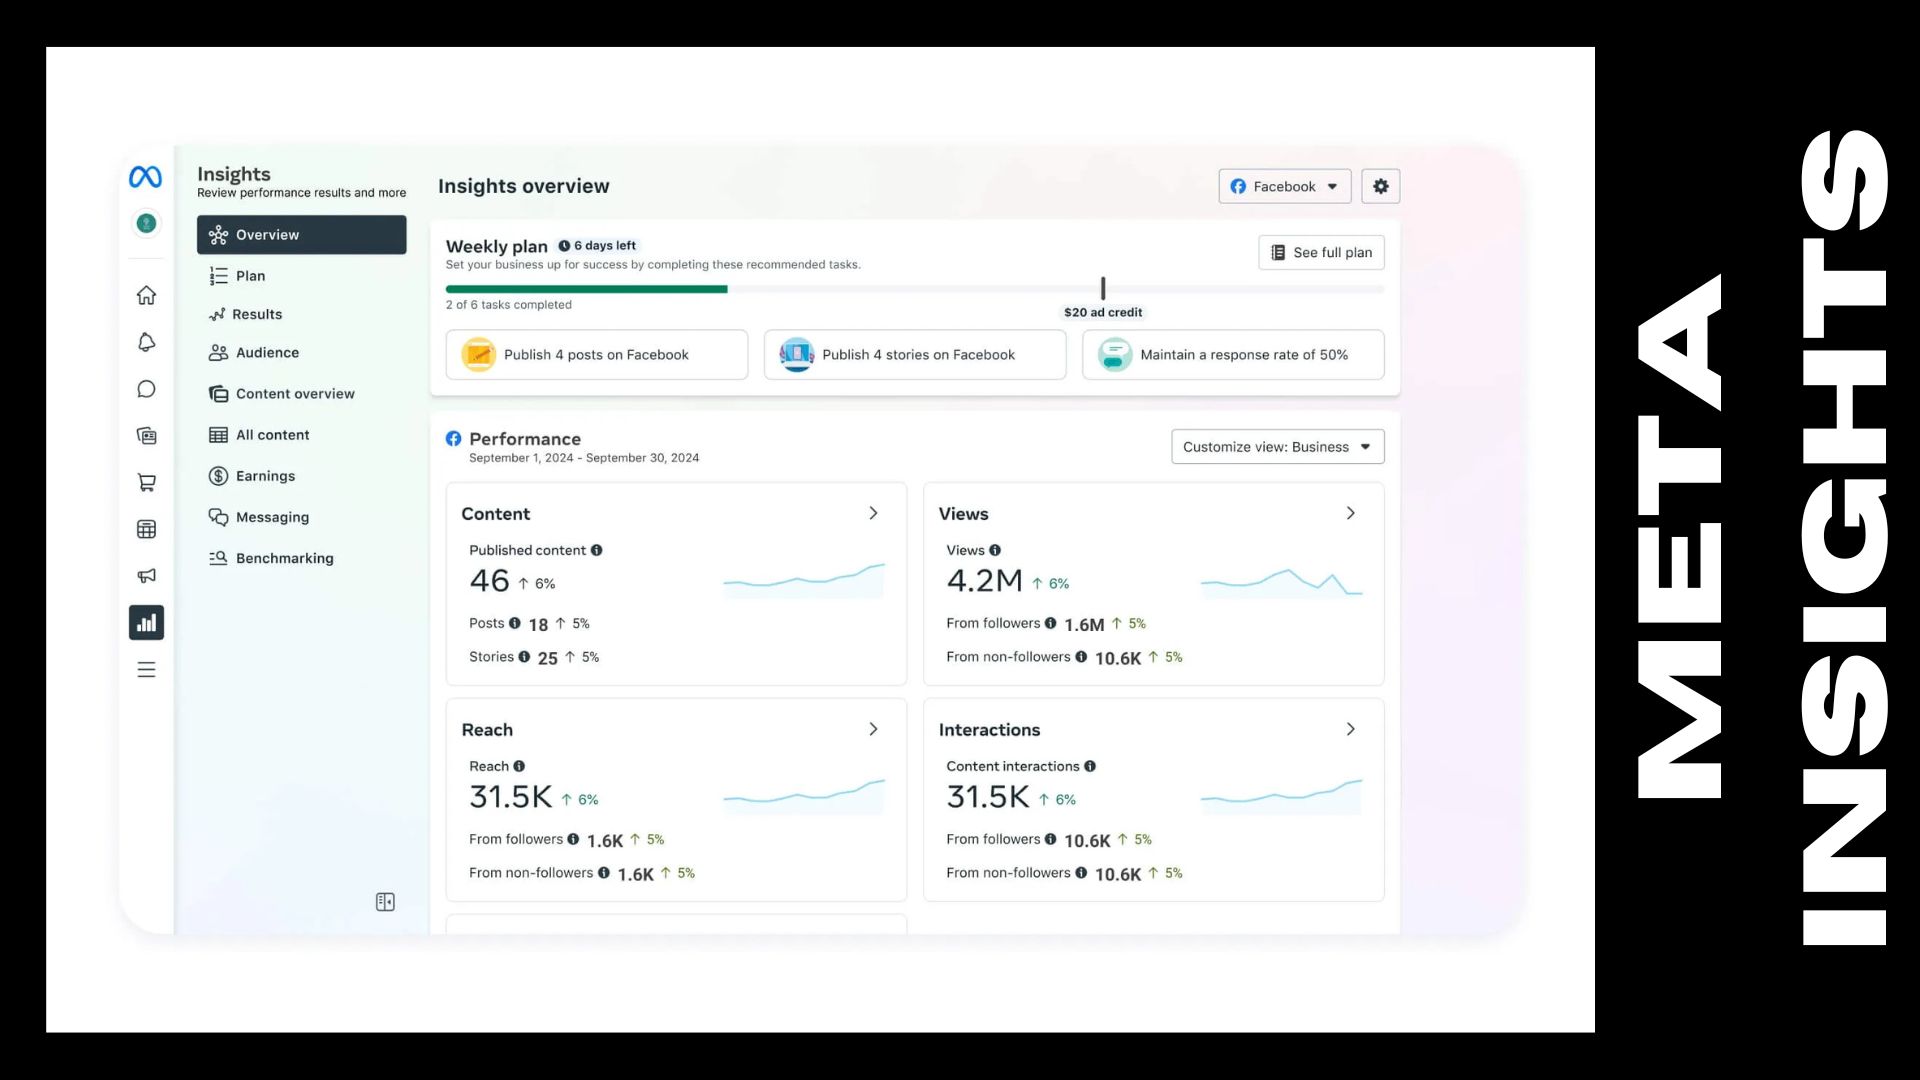Click the weekly plan progress bar
Viewport: 1920px width, 1080px height.
915,289
